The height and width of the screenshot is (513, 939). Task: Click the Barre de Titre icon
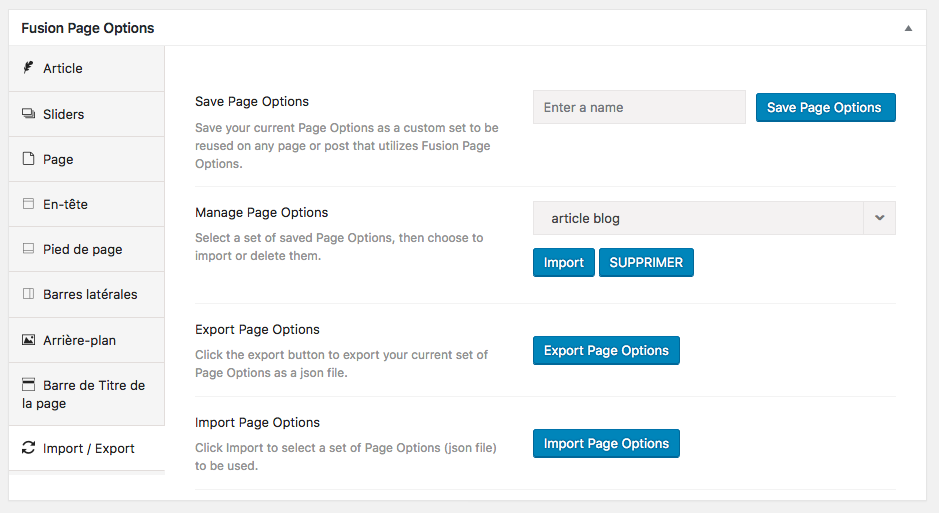pyautogui.click(x=28, y=385)
